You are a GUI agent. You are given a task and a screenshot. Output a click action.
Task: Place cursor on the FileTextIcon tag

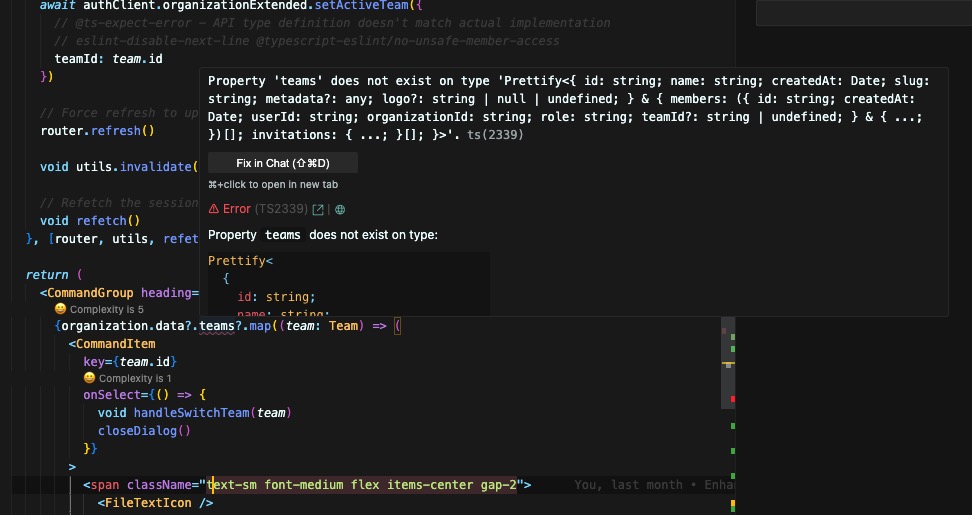click(156, 503)
